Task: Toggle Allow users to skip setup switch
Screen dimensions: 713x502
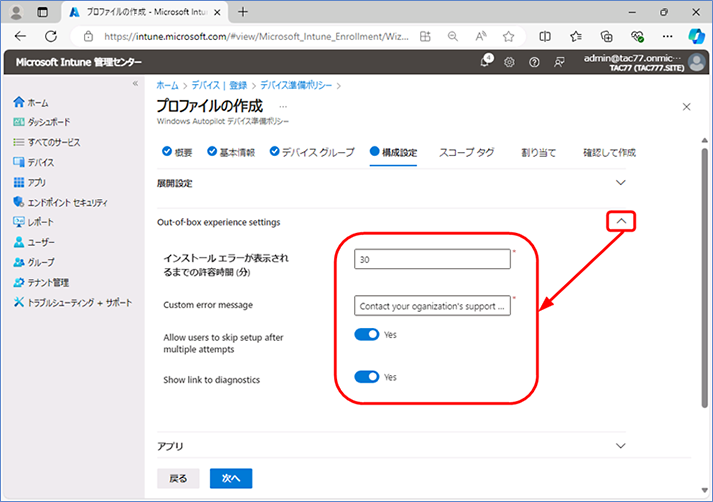Action: click(x=367, y=335)
